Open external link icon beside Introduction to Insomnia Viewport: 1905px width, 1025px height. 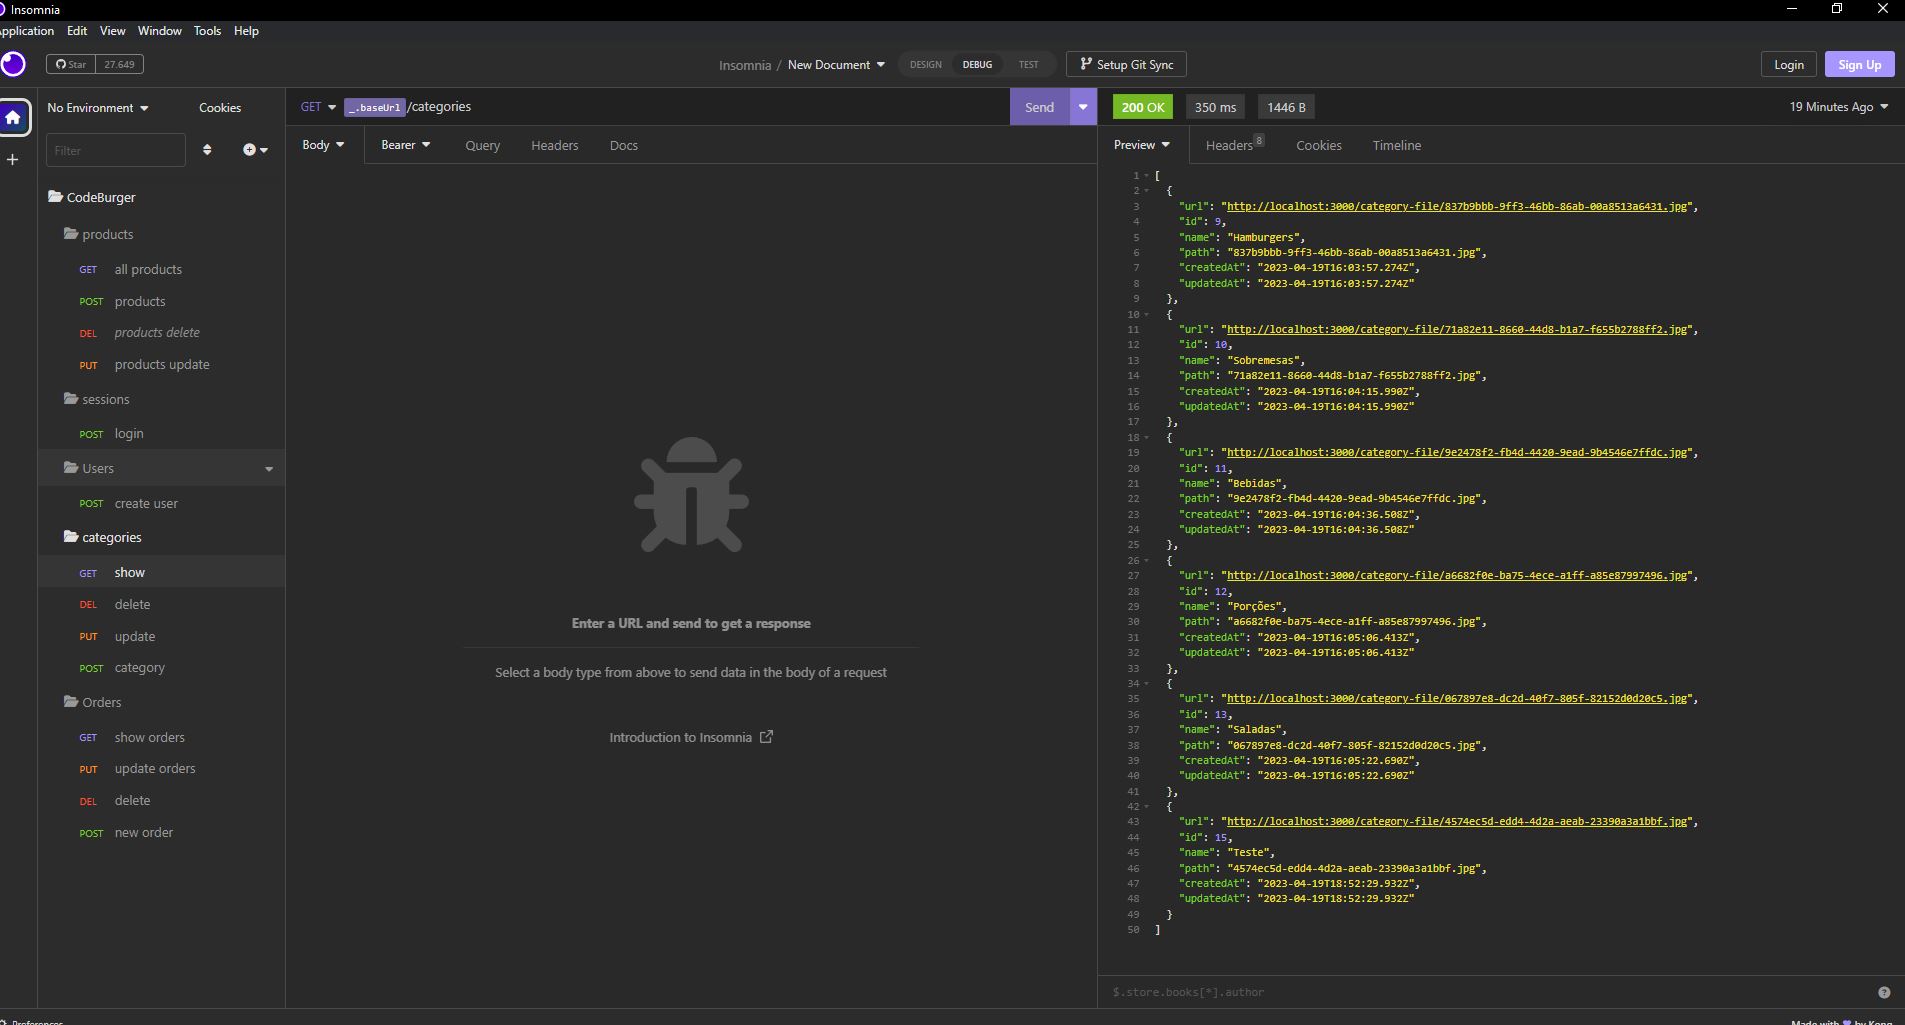point(766,737)
